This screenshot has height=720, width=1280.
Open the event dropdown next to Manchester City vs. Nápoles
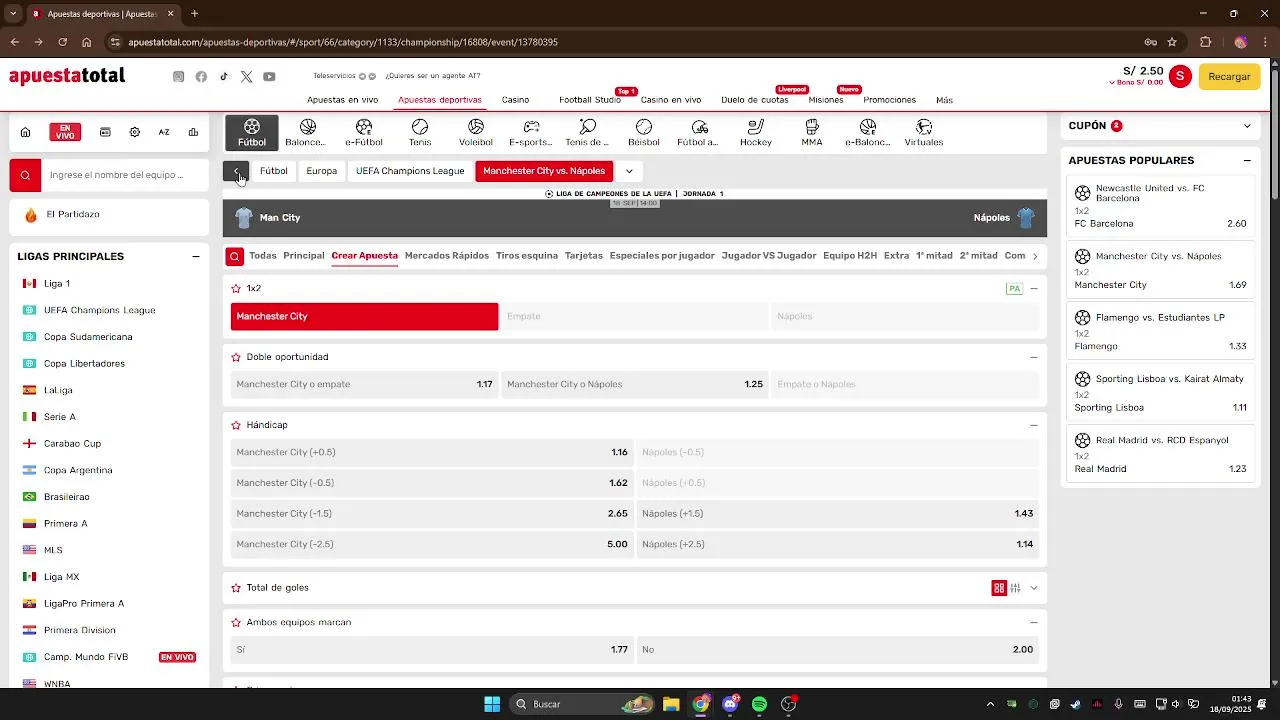[x=629, y=171]
